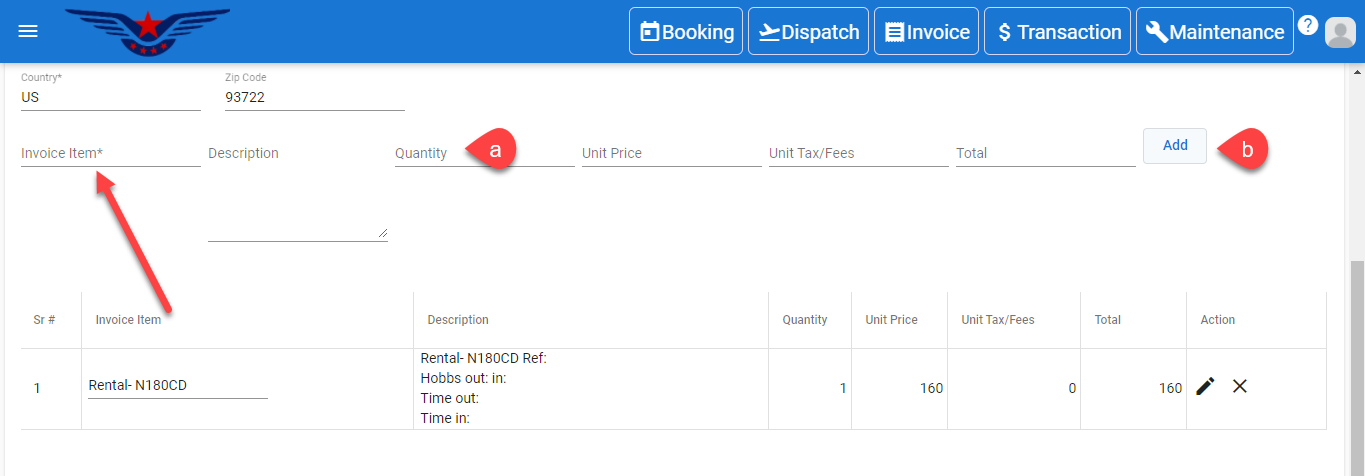
Task: Click the Zip Code field showing 93722
Action: (x=314, y=98)
